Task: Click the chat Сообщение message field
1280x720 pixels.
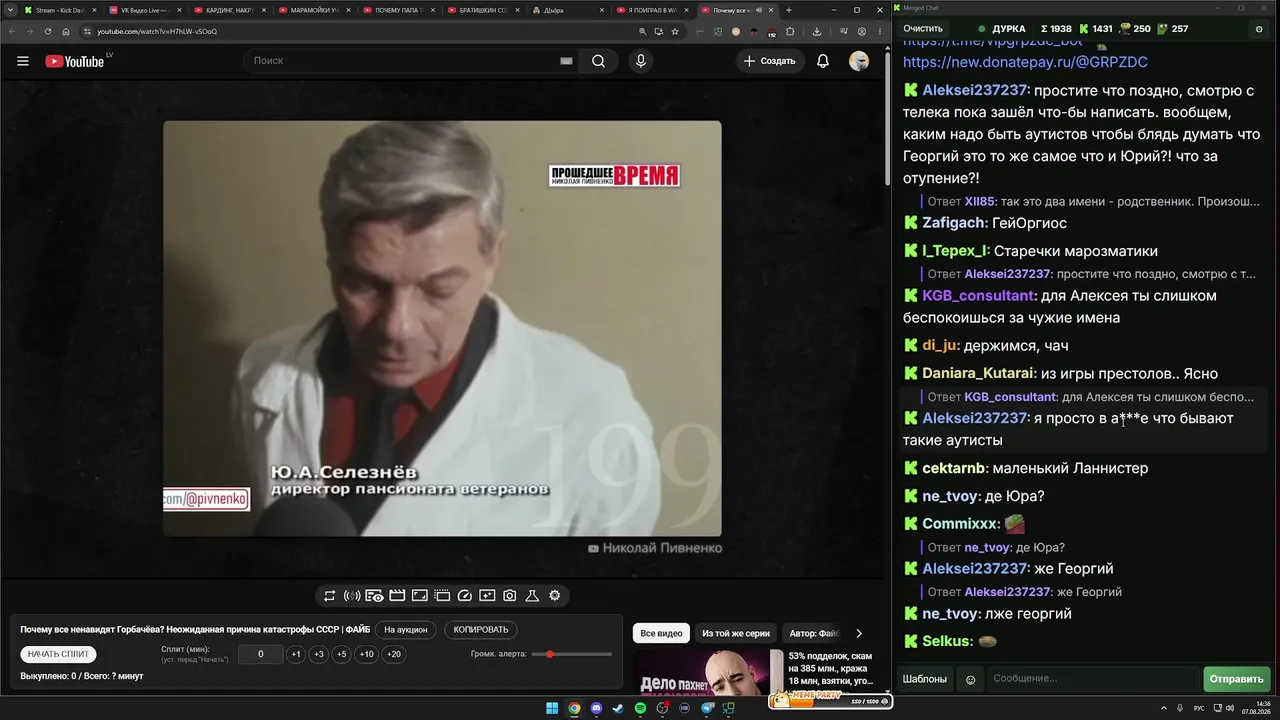Action: tap(1093, 679)
